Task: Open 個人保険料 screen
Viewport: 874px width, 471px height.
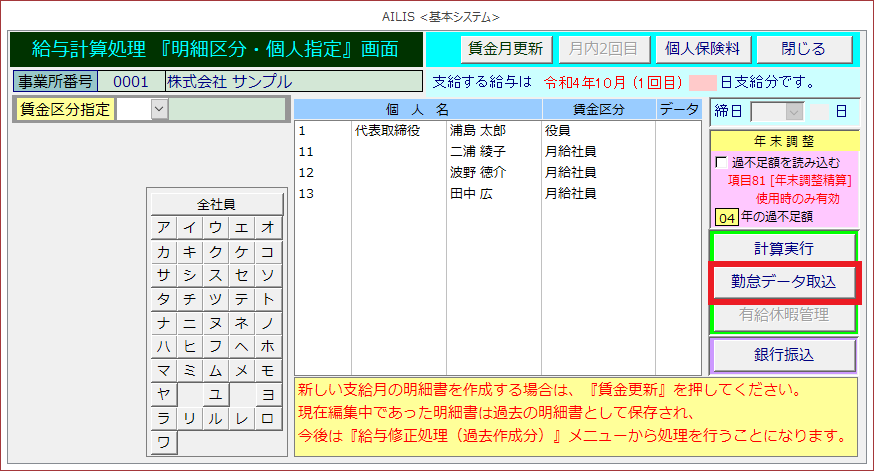Action: 702,48
